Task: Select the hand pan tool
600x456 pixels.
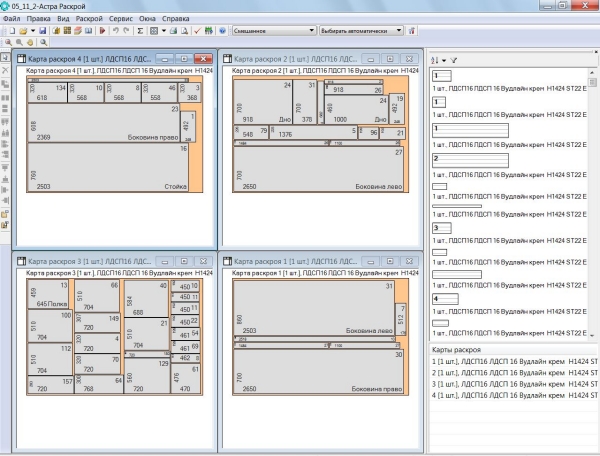Action: pos(30,42)
